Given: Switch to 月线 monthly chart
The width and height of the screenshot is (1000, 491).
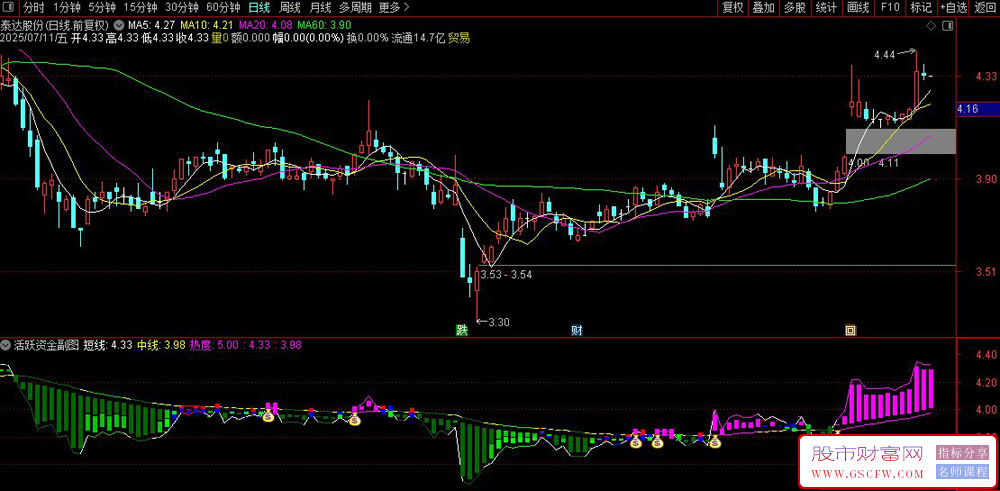Looking at the screenshot, I should coord(320,8).
